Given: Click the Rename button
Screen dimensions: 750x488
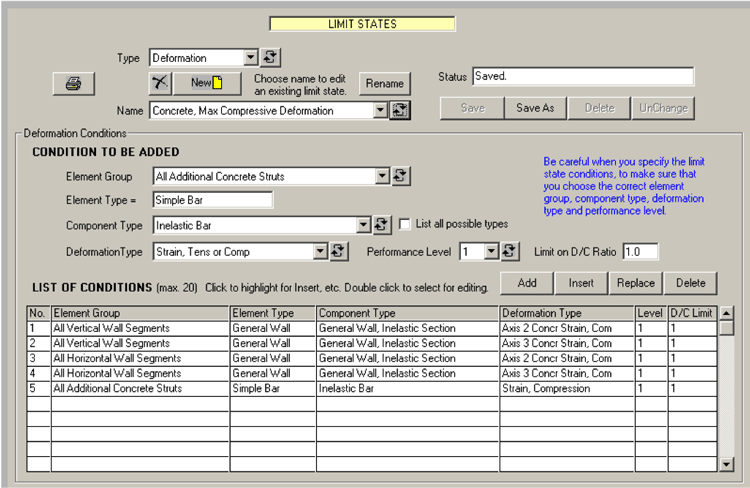Looking at the screenshot, I should click(384, 84).
